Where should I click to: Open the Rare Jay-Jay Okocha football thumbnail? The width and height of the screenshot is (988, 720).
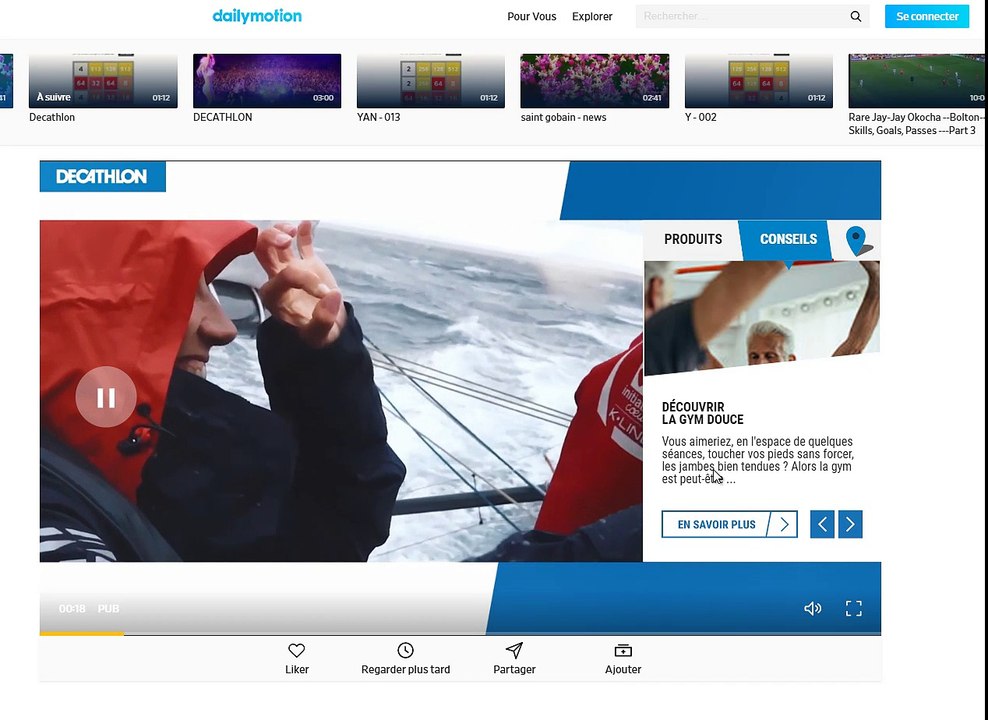tap(917, 81)
